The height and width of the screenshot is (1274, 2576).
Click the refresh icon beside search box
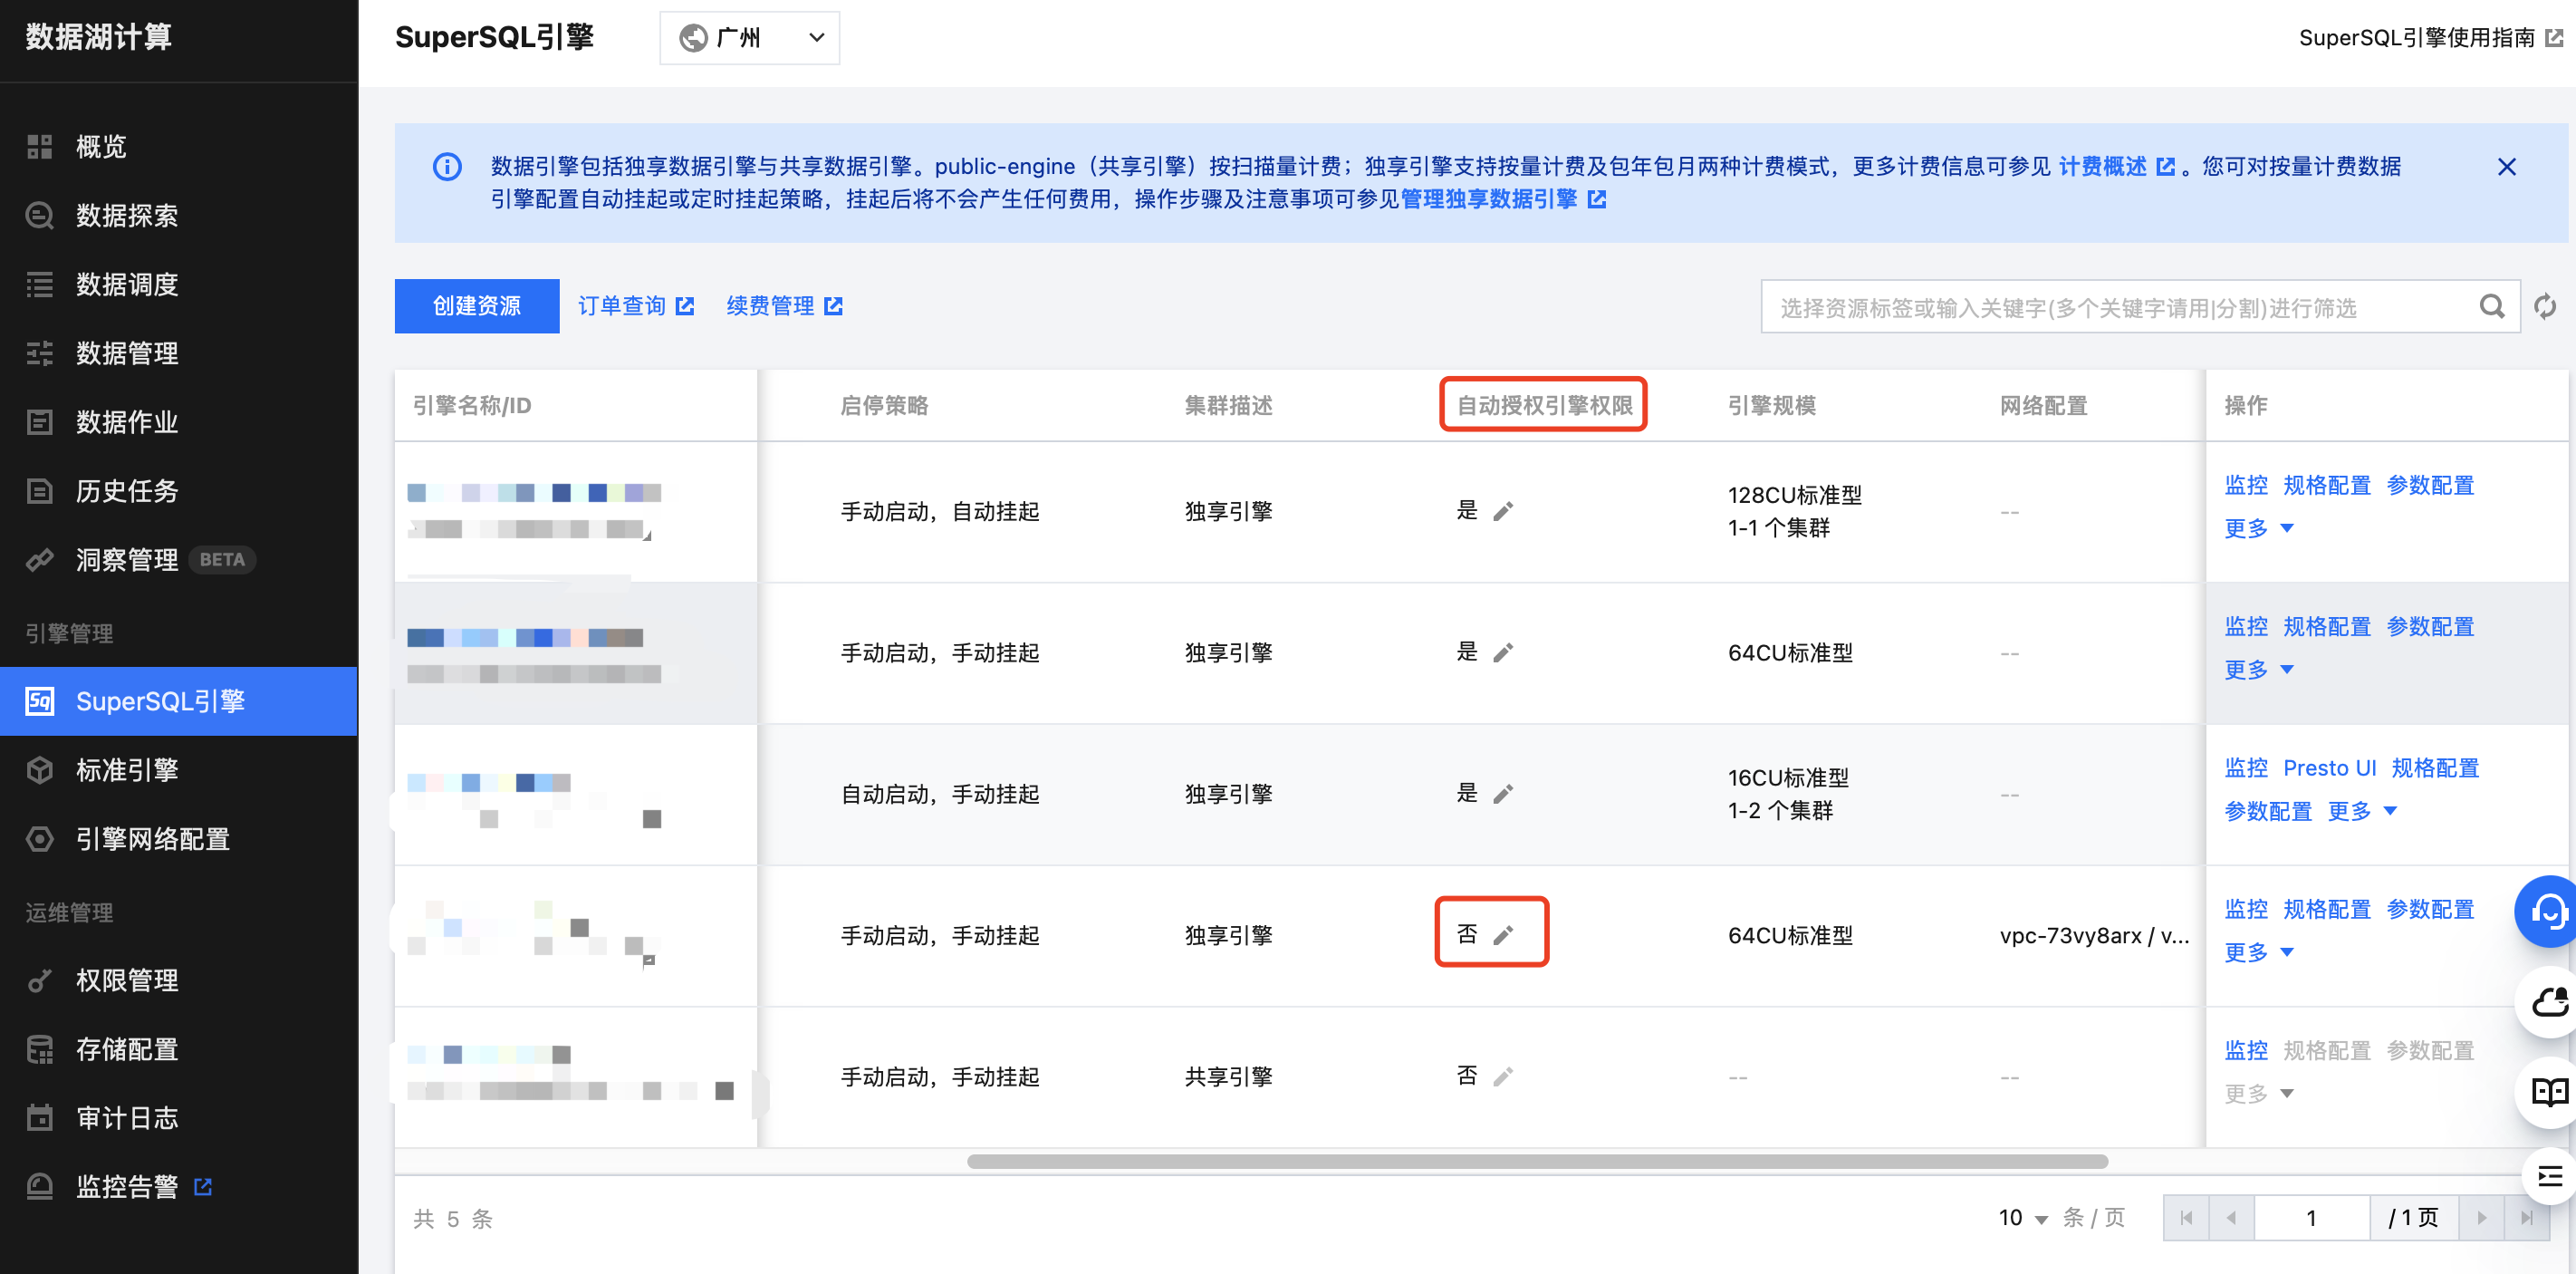point(2544,307)
